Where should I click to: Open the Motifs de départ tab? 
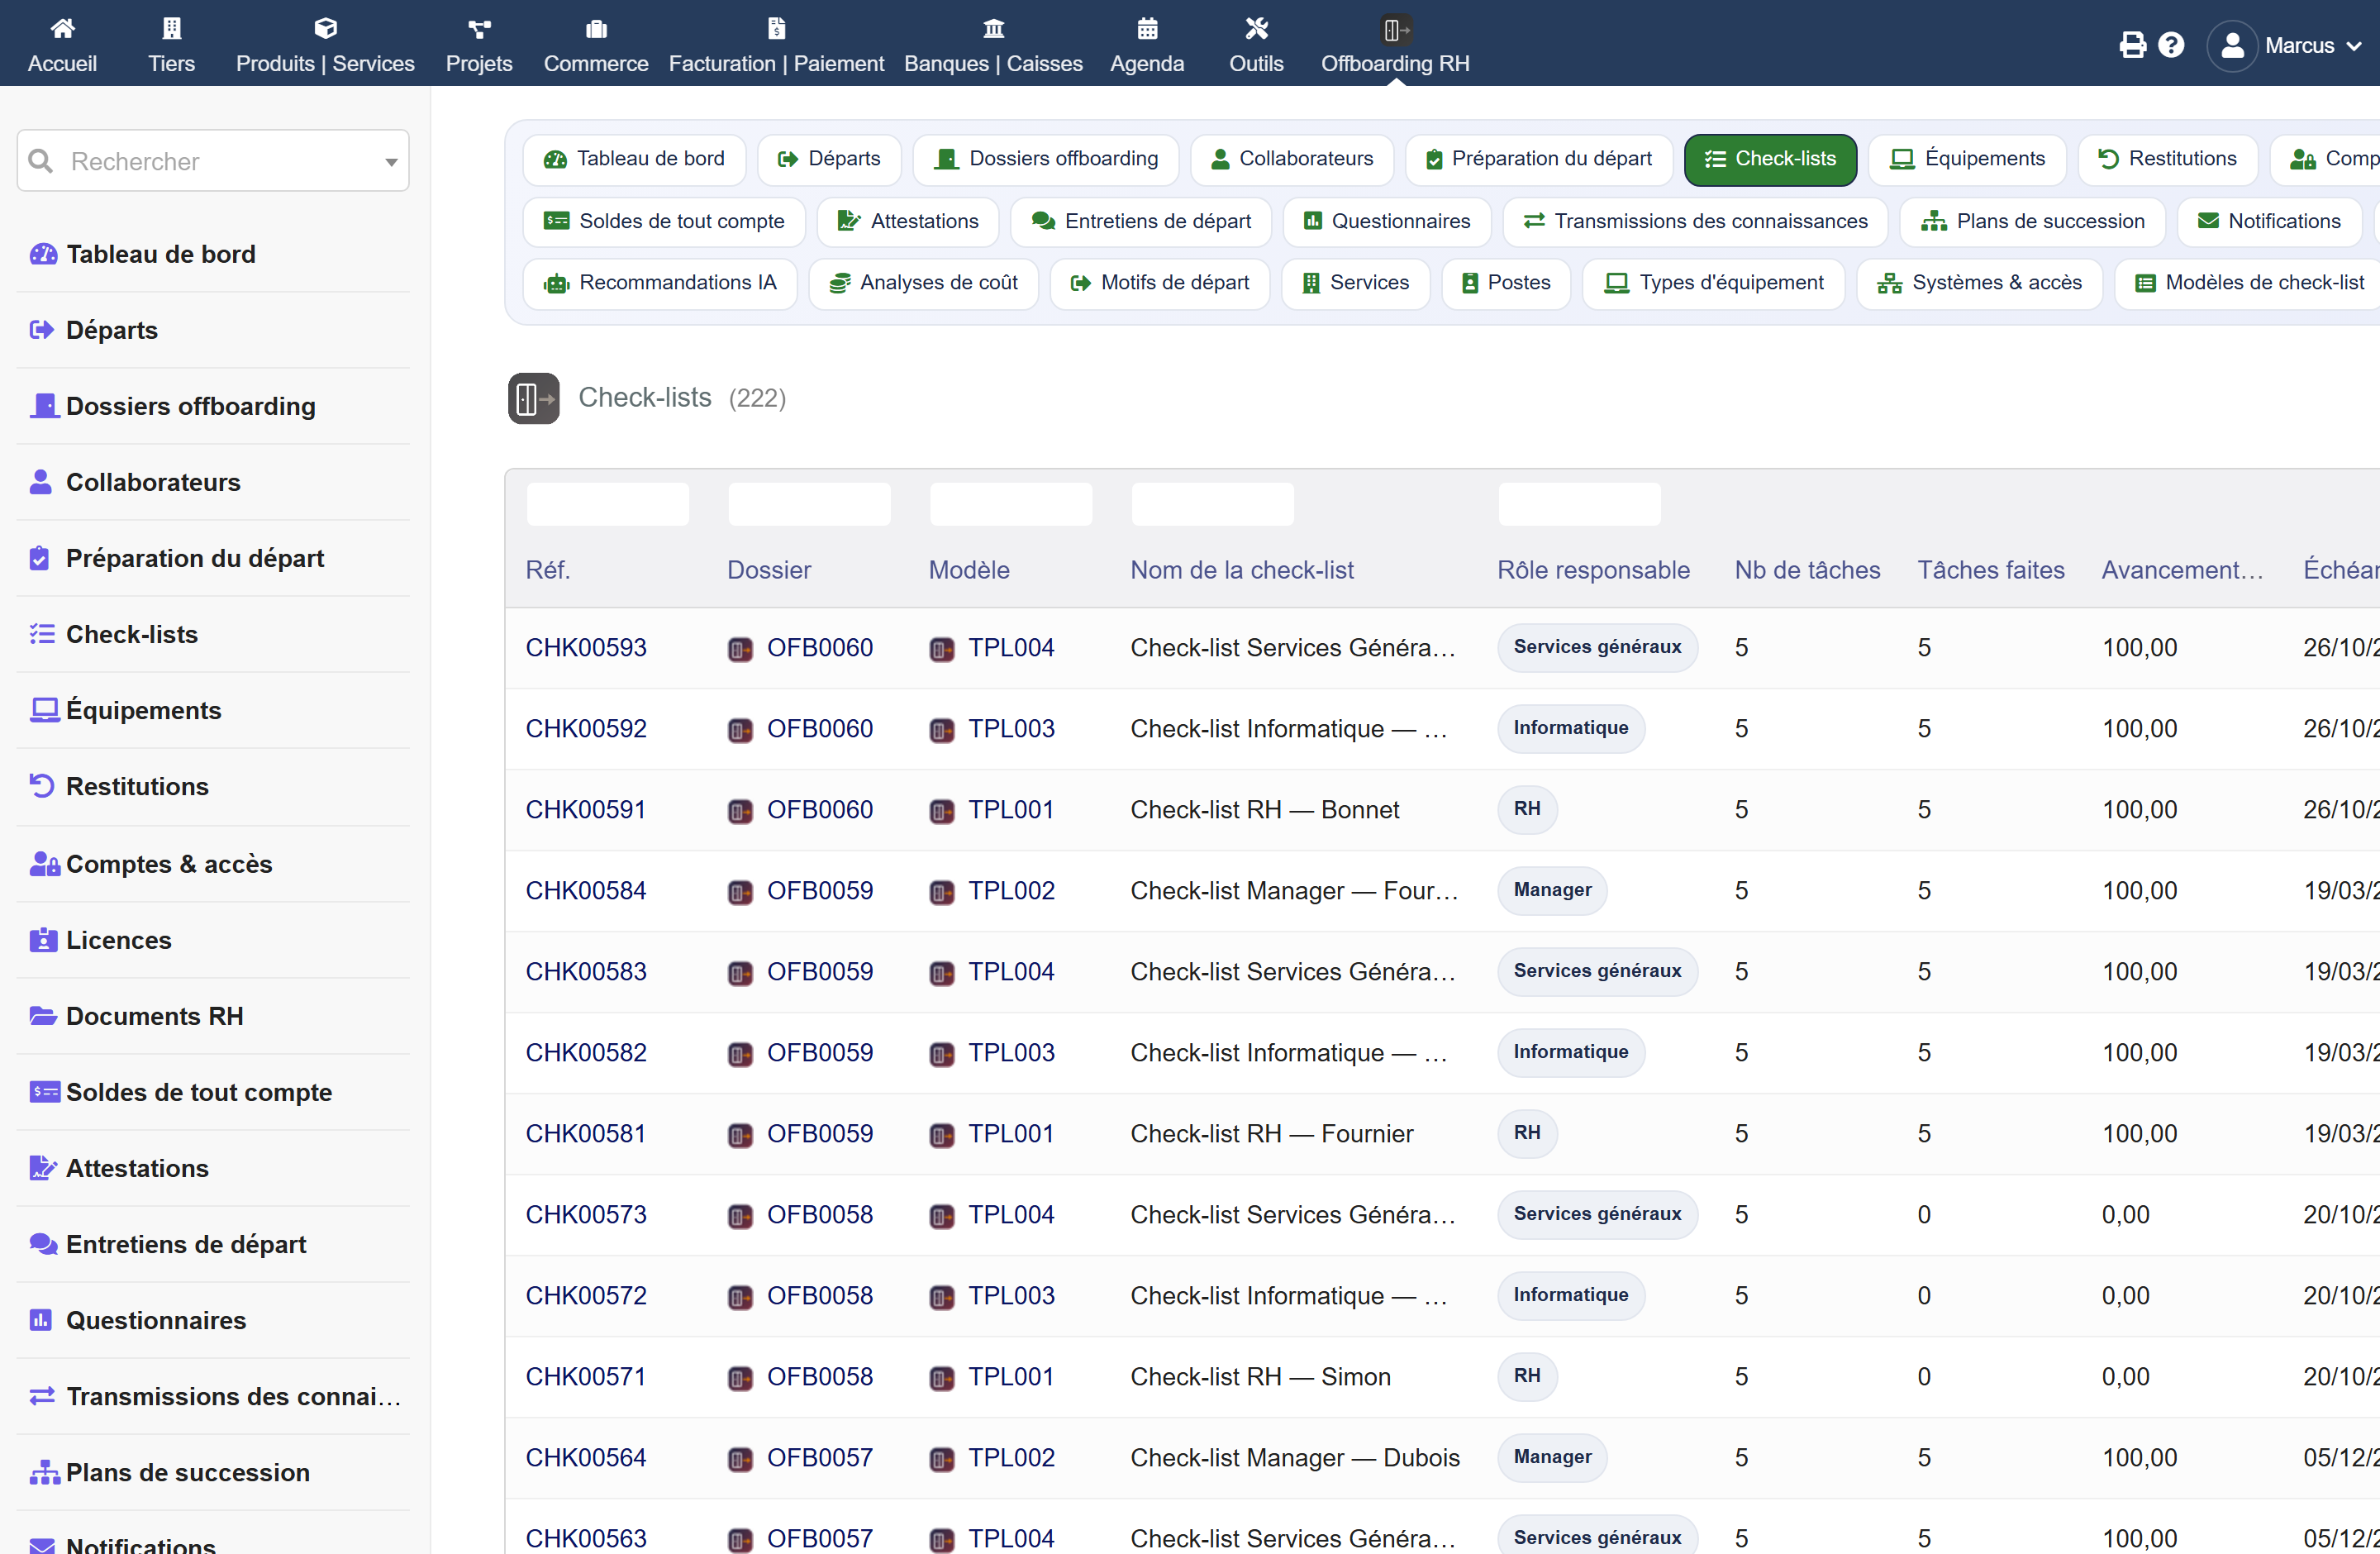coord(1159,283)
